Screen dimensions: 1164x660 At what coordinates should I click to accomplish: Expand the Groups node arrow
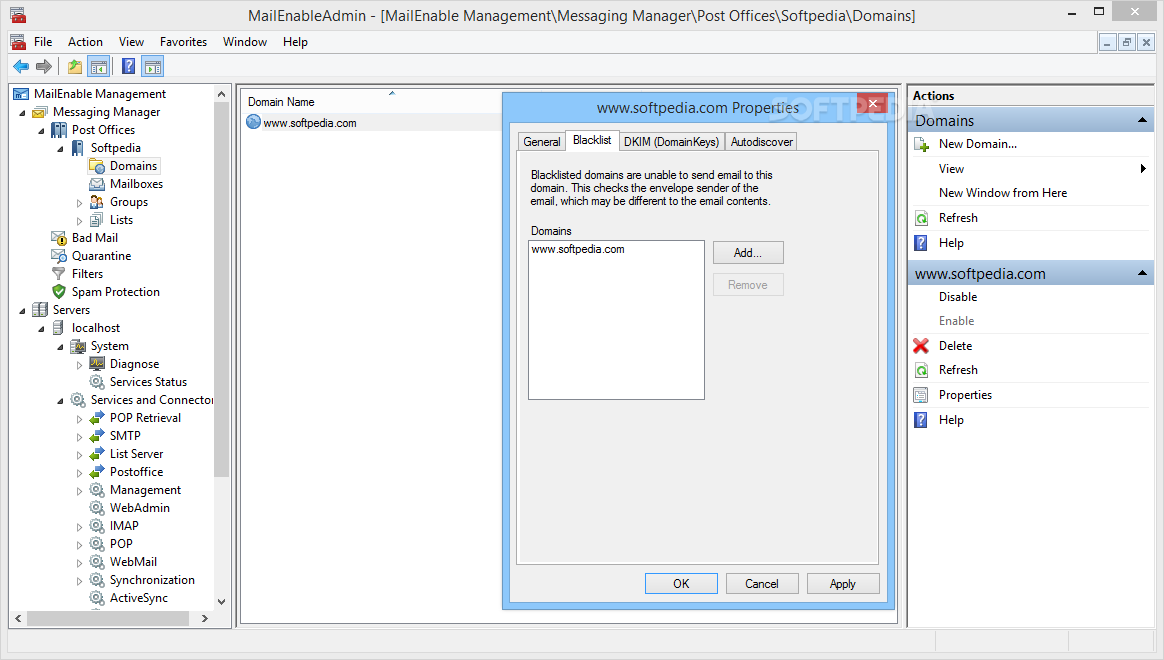click(x=79, y=203)
